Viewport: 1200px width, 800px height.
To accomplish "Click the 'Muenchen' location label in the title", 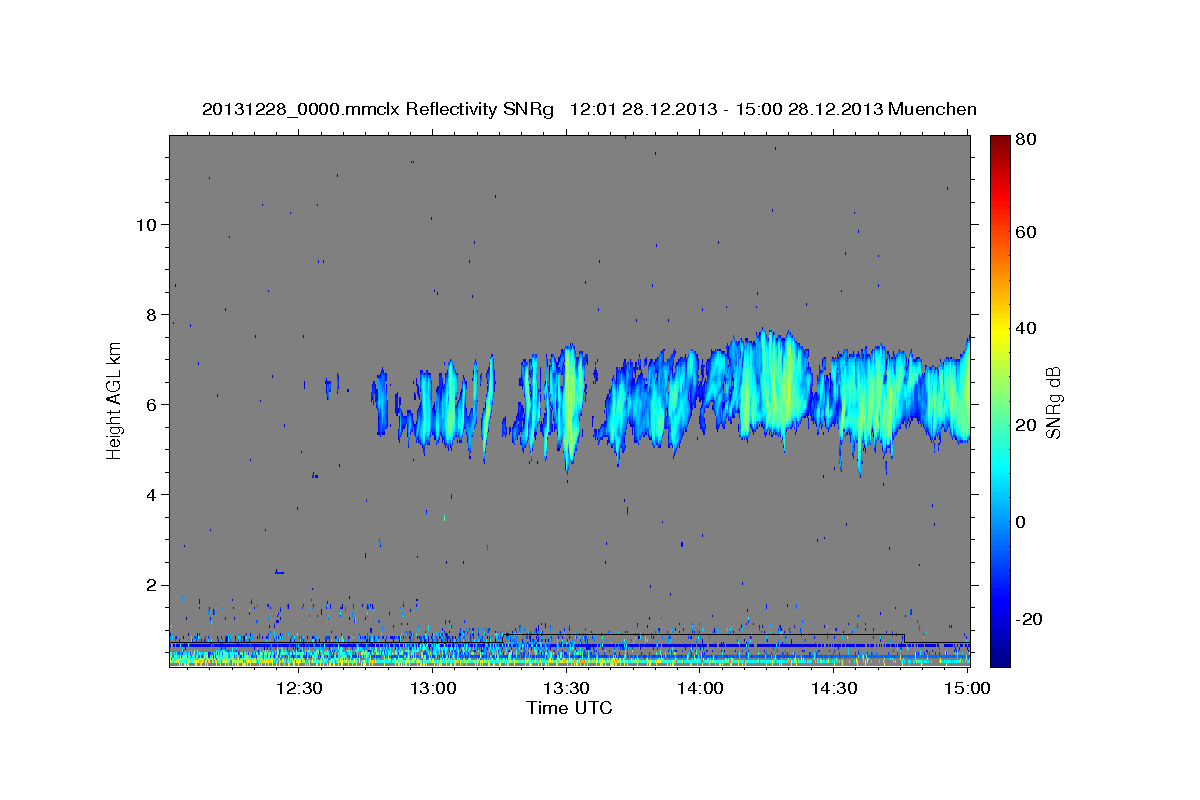I will (x=932, y=109).
